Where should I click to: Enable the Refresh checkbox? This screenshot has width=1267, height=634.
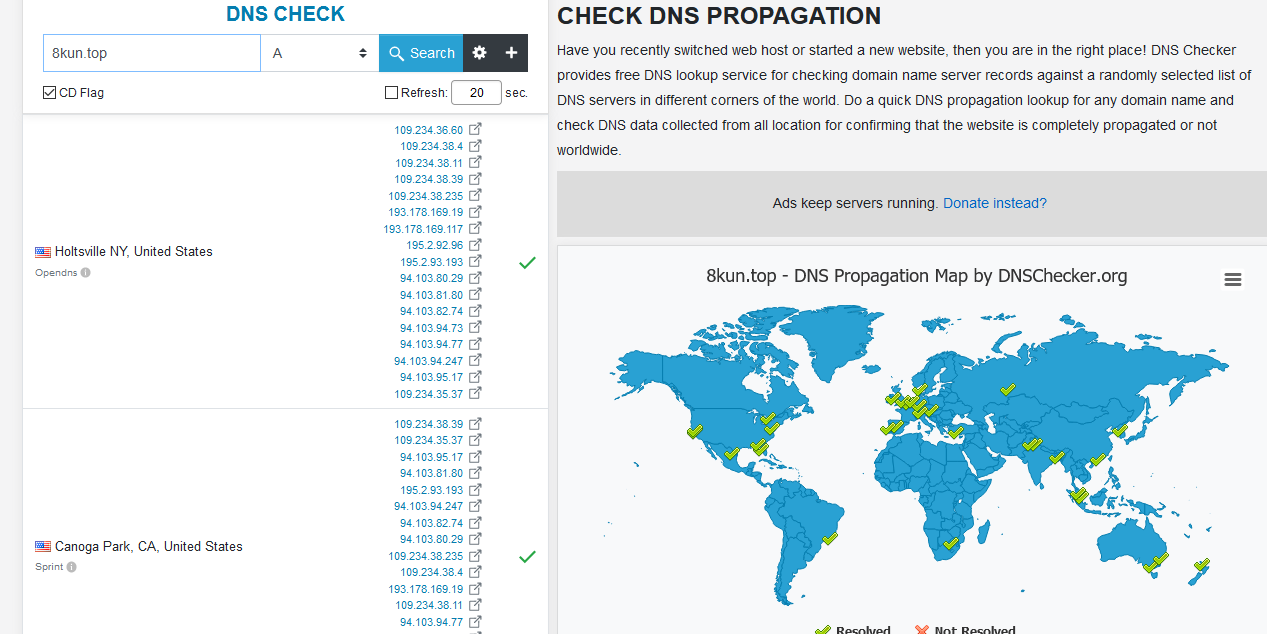(x=391, y=92)
